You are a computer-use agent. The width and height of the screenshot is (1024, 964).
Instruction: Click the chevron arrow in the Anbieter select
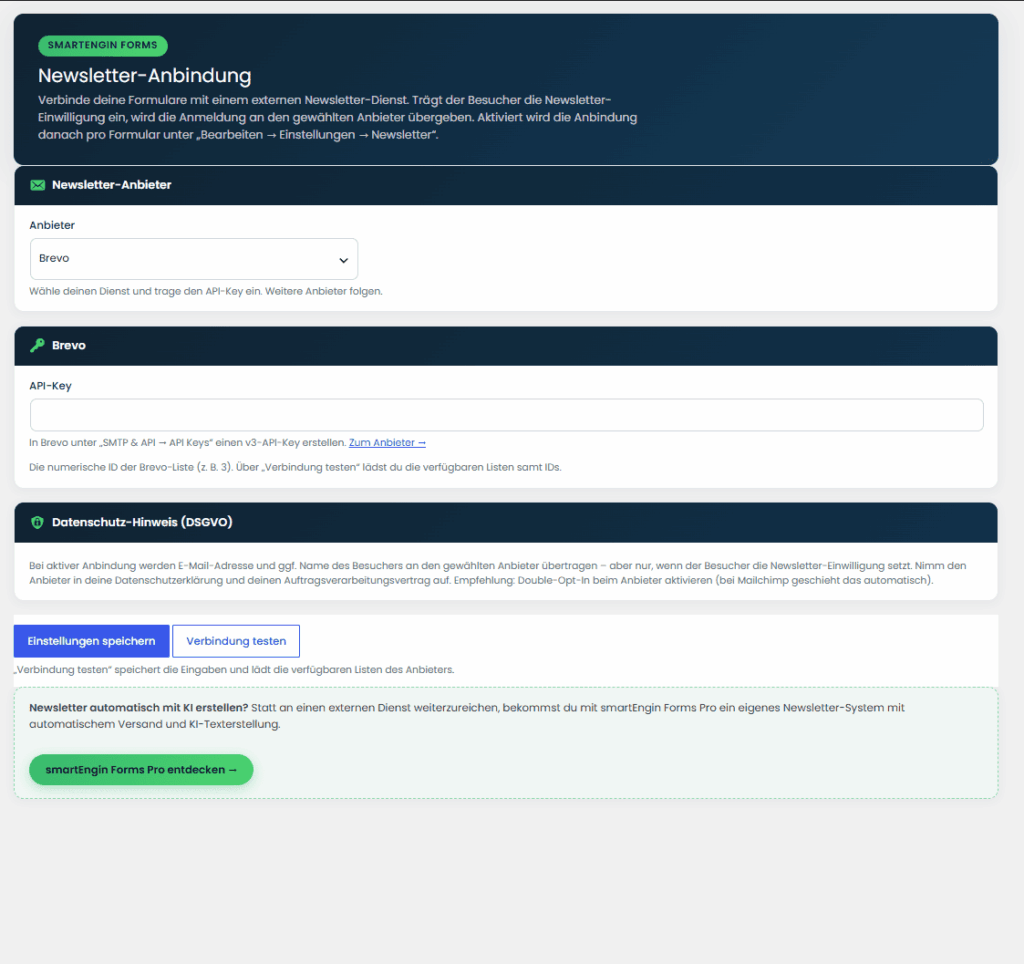pyautogui.click(x=344, y=260)
